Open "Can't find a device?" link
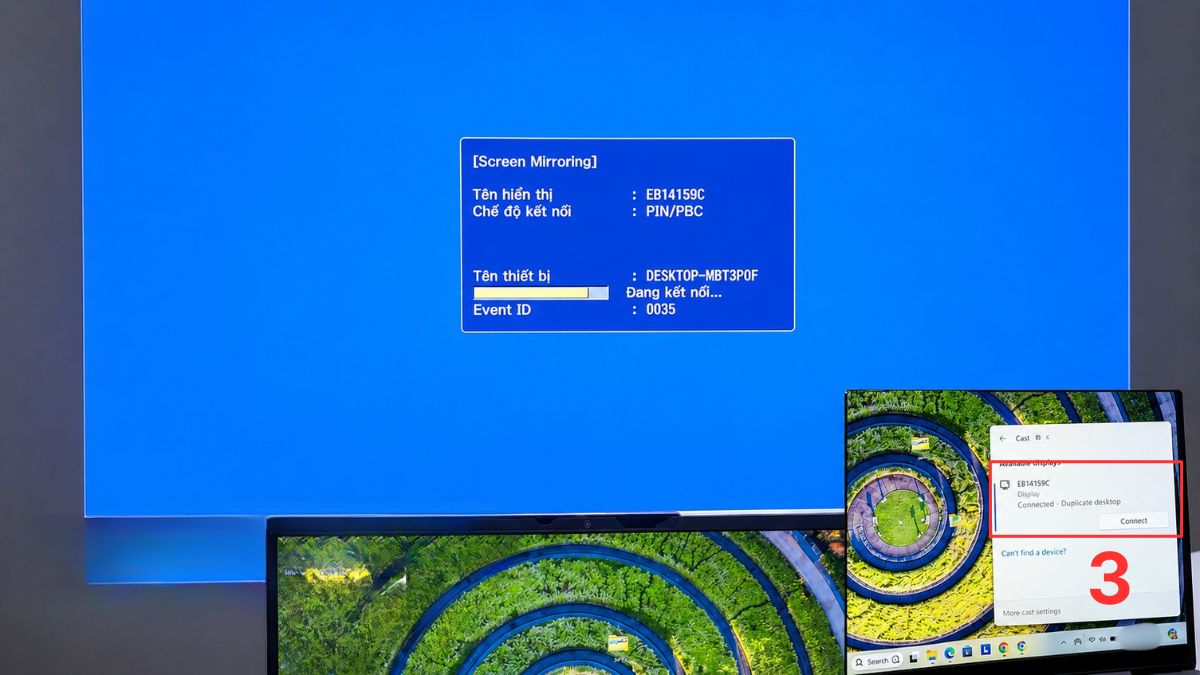This screenshot has width=1200, height=675. (x=1033, y=552)
